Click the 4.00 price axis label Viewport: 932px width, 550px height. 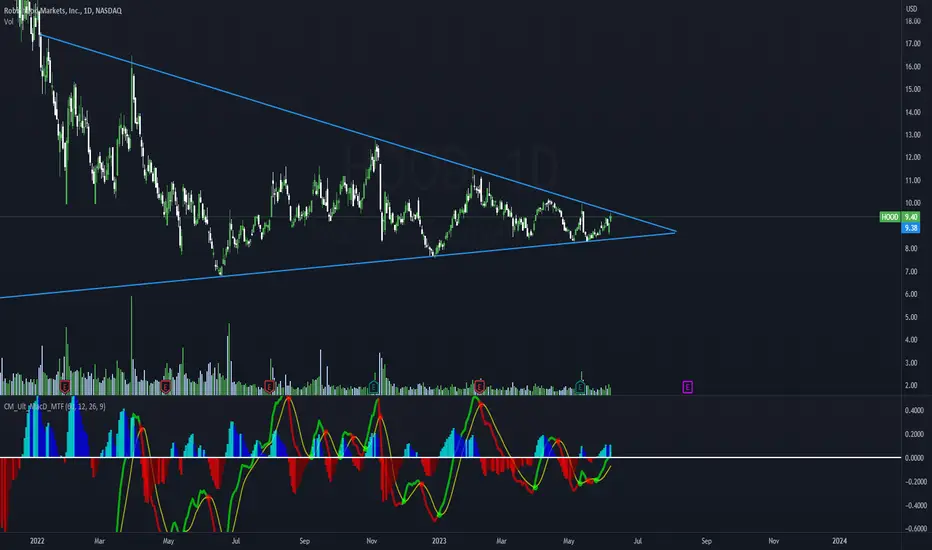click(x=911, y=340)
